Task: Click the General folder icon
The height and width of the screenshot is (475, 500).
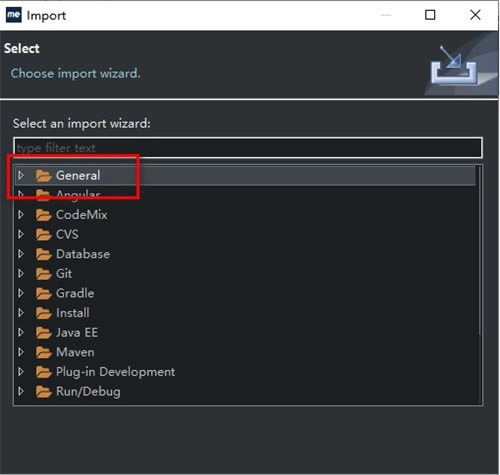Action: pyautogui.click(x=43, y=175)
